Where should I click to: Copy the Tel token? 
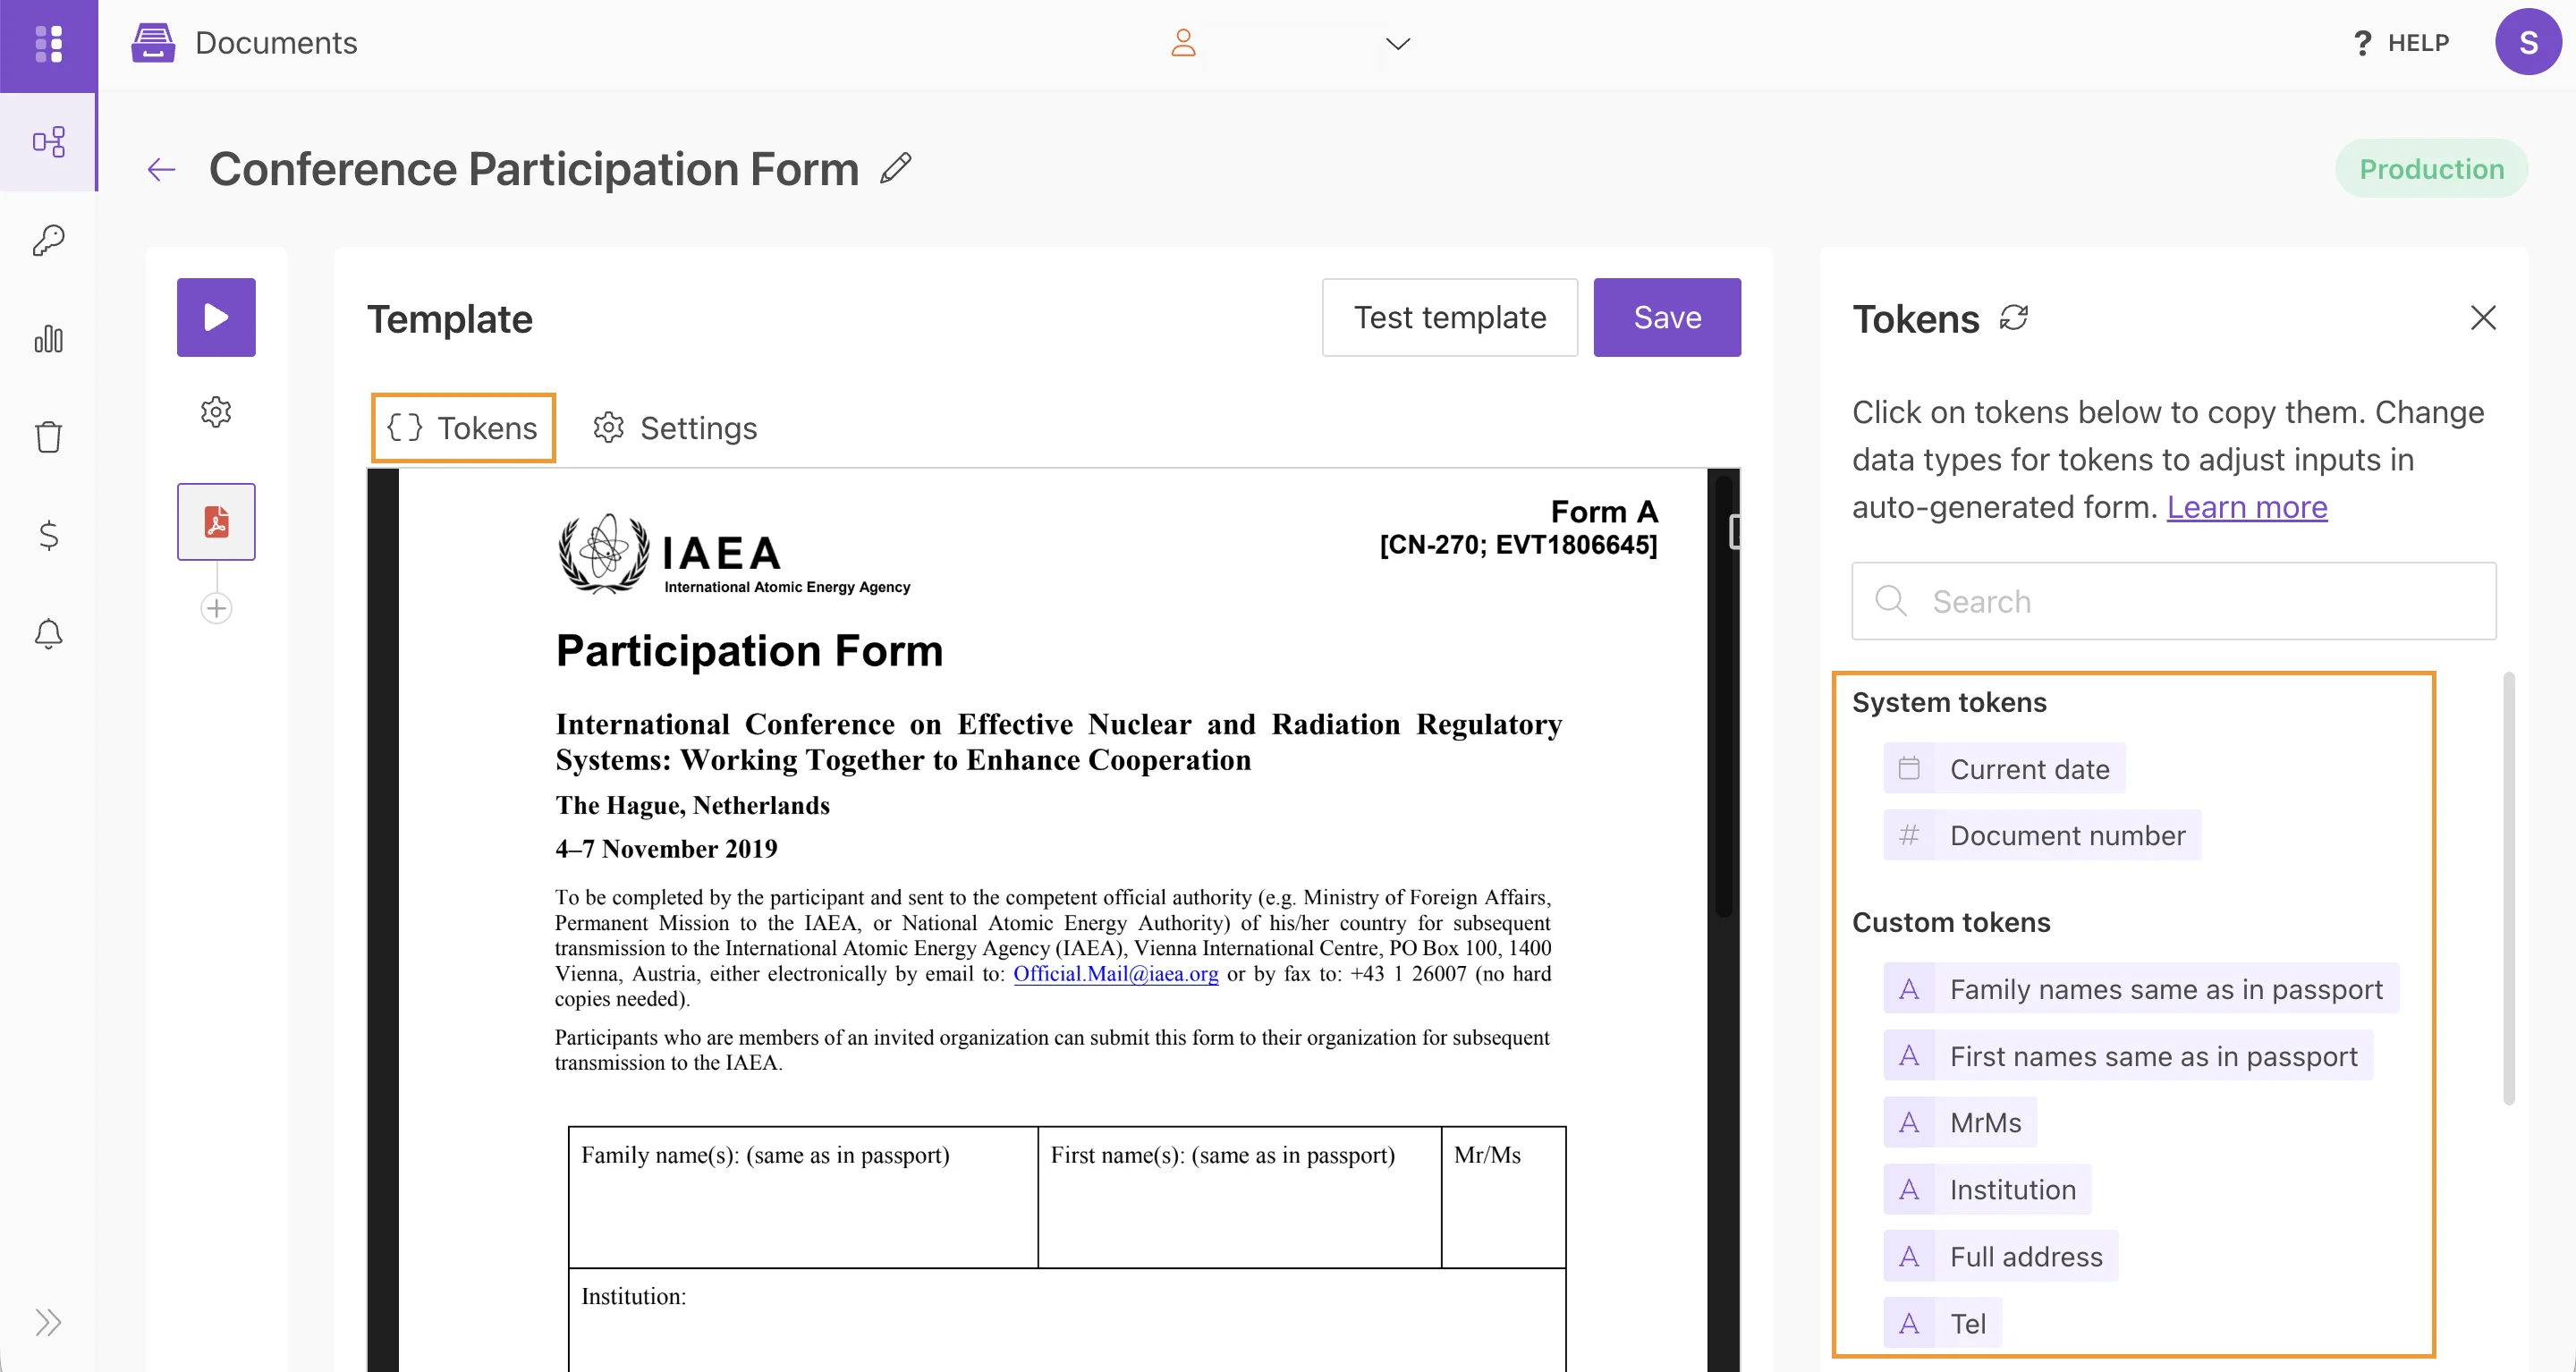(1967, 1323)
